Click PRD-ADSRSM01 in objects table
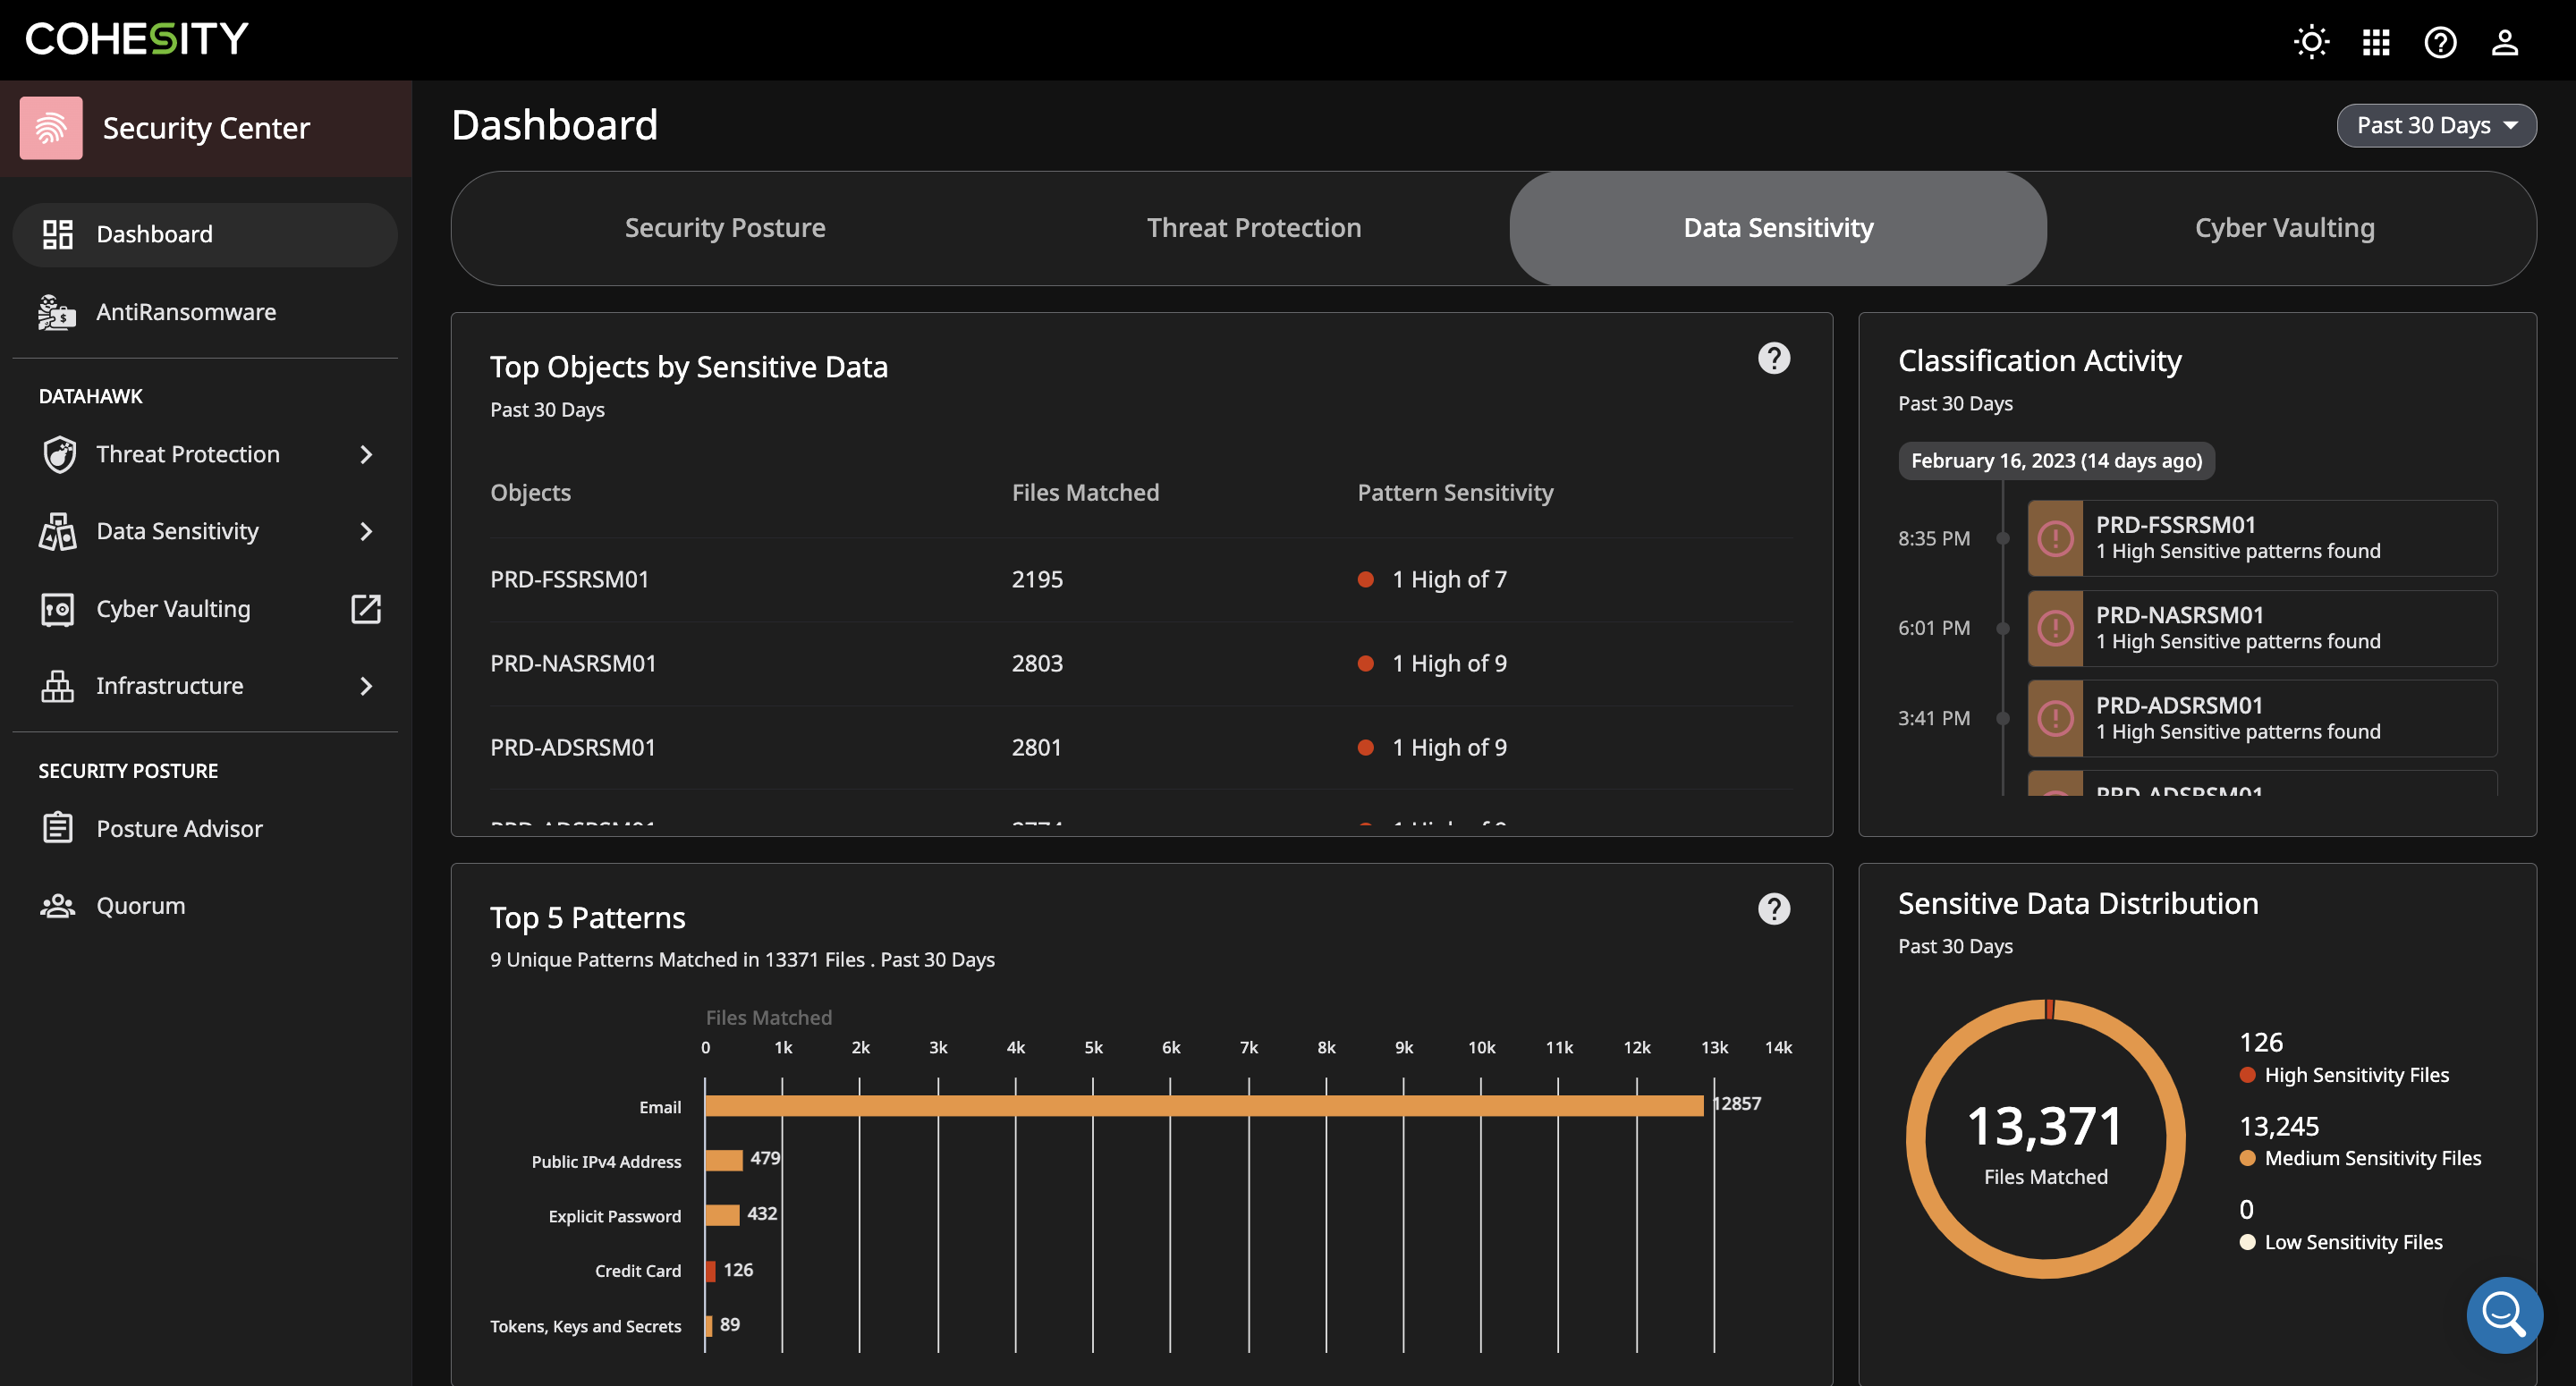Viewport: 2576px width, 1386px height. (x=572, y=747)
